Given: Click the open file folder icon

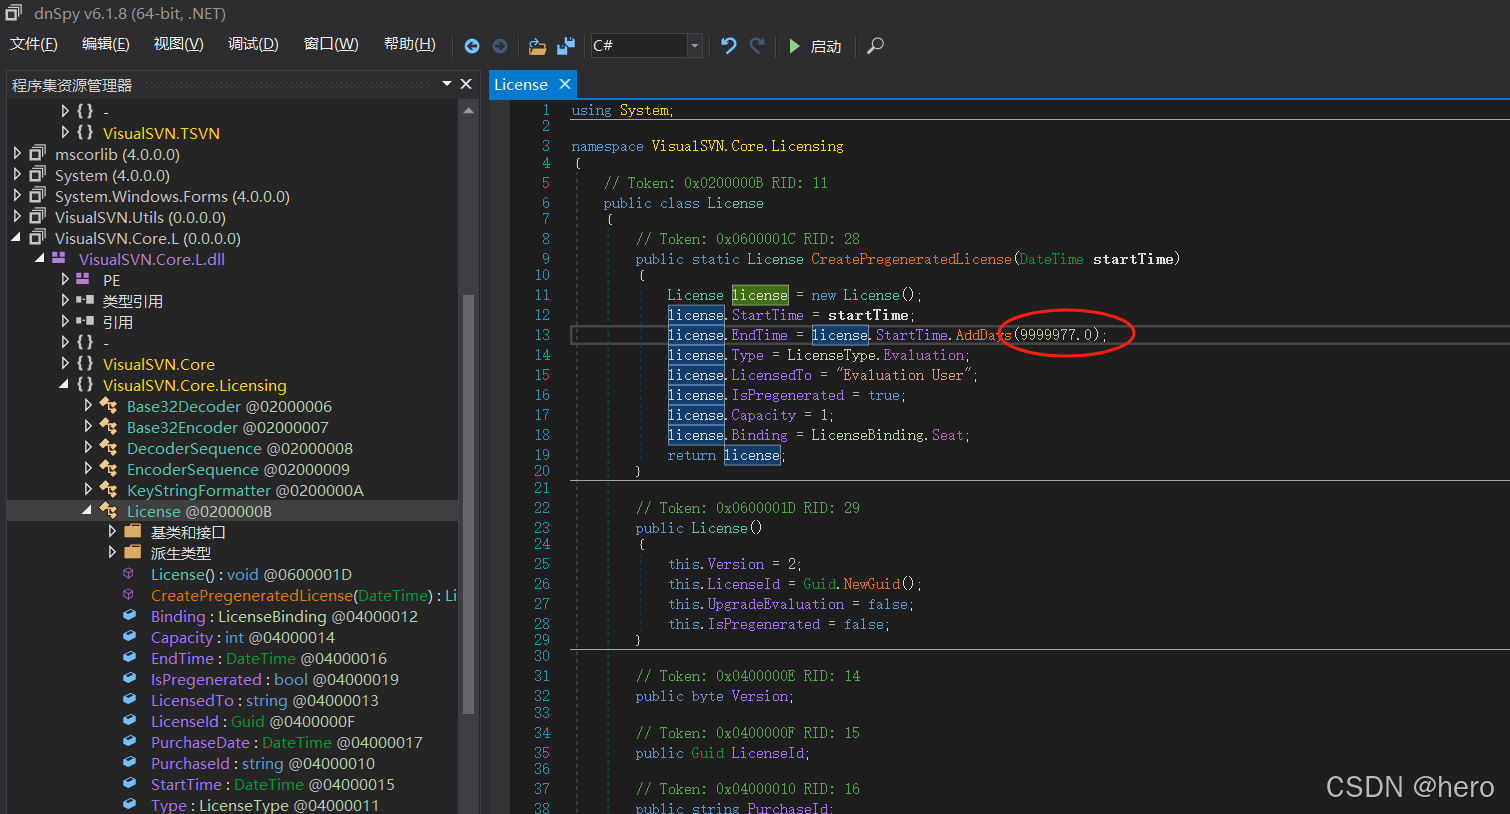Looking at the screenshot, I should point(537,46).
